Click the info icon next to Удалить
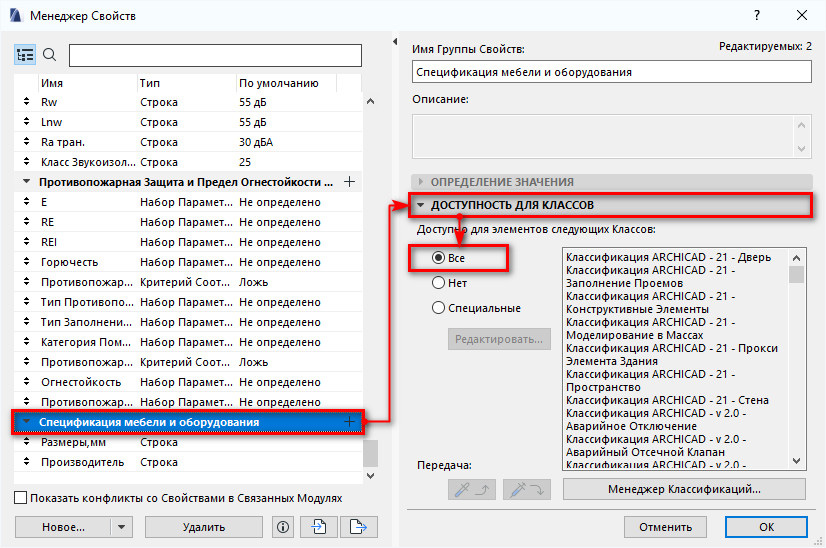Screen dimensions: 826x548 pyautogui.click(x=283, y=527)
